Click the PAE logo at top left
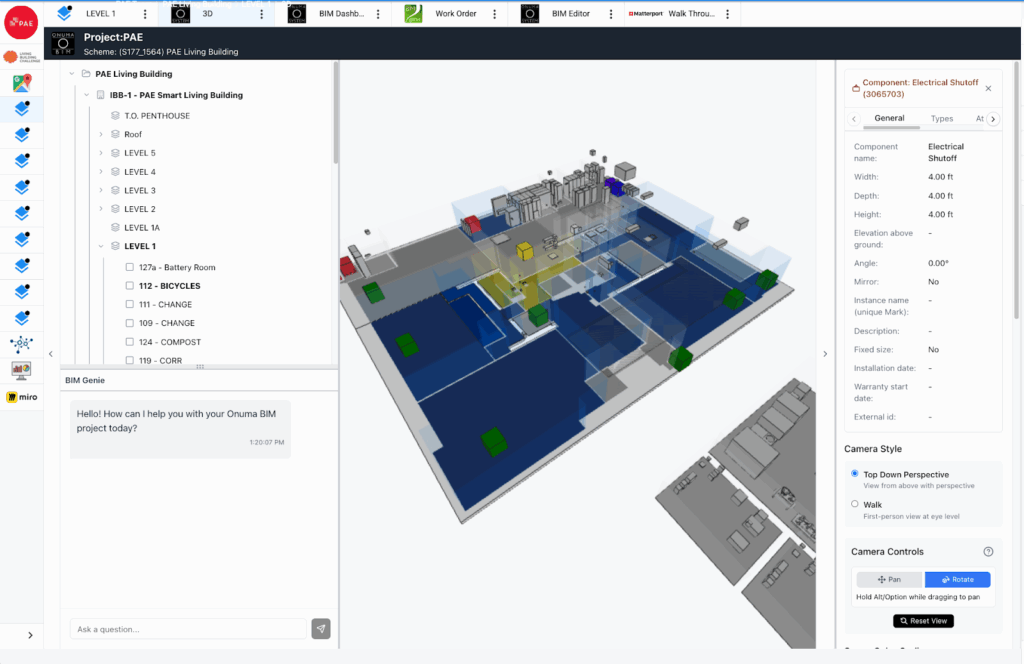 click(x=21, y=22)
